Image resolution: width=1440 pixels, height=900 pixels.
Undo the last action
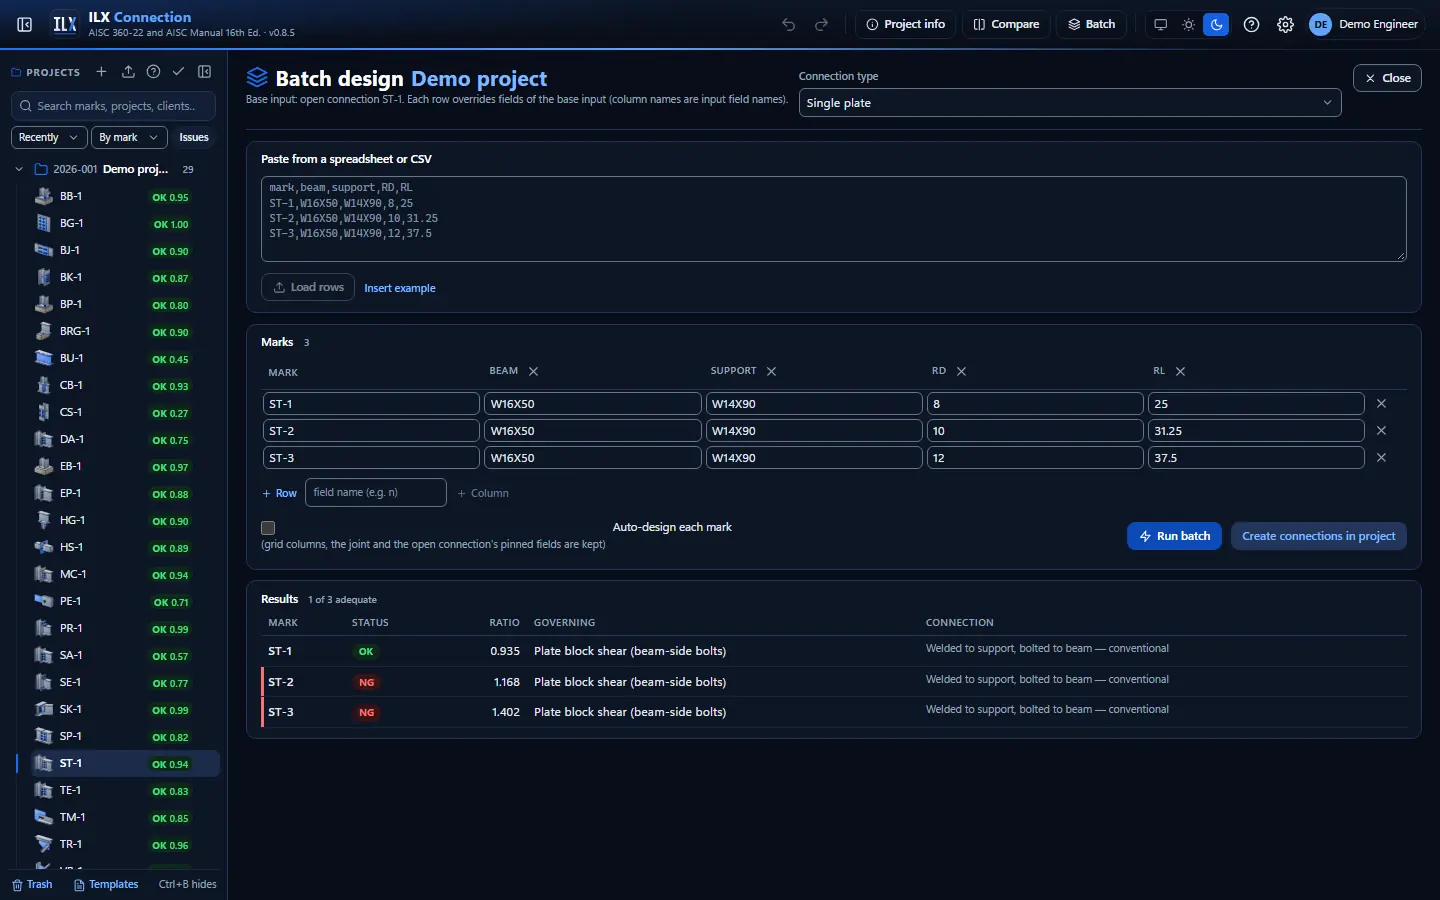(789, 24)
